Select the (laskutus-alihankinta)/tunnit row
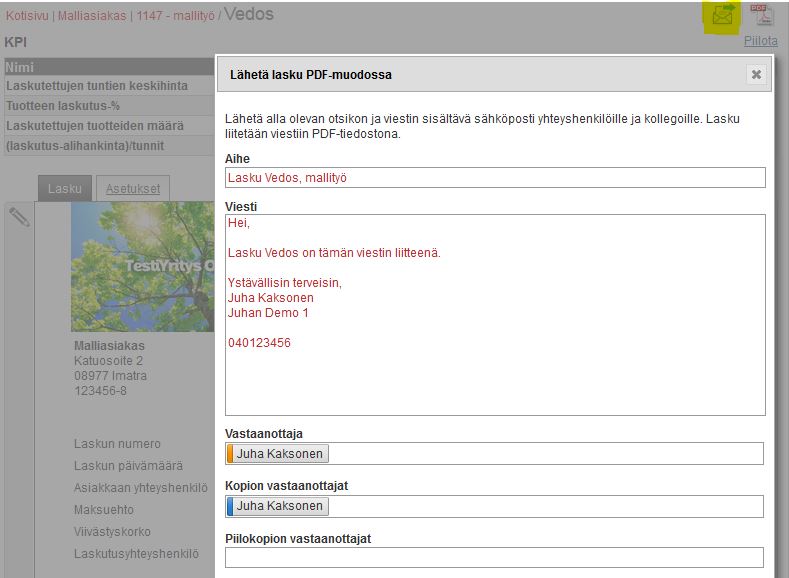789x578 pixels. (109, 146)
